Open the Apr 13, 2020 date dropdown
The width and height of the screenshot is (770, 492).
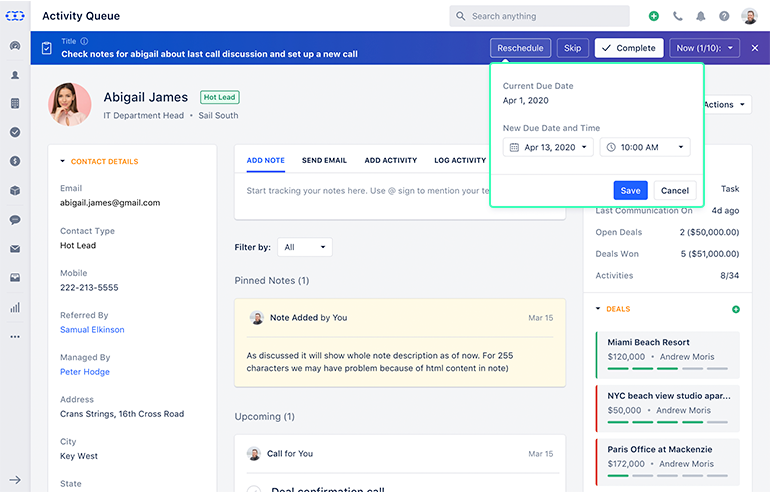coord(549,147)
